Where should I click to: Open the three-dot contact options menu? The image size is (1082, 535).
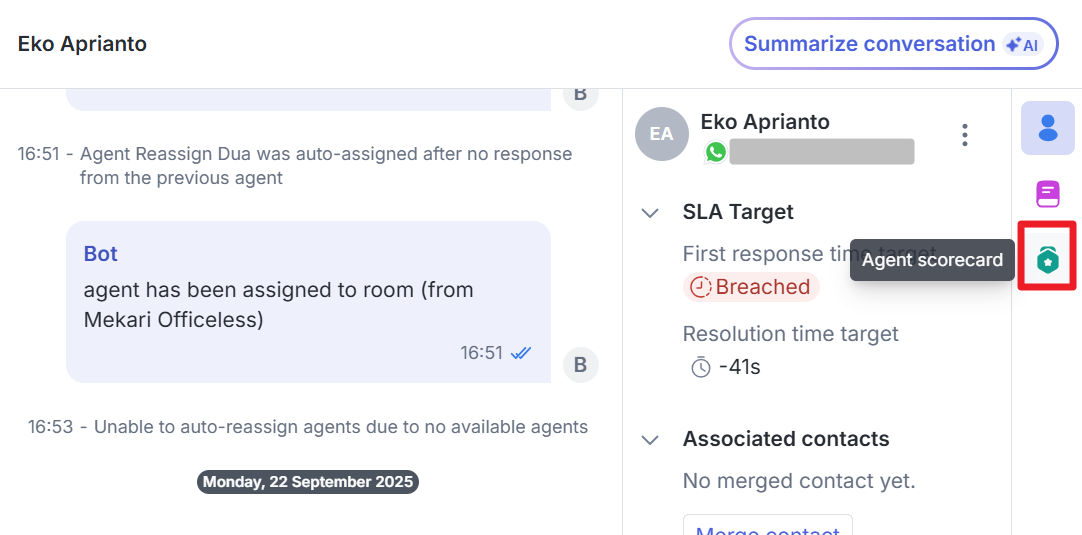tap(964, 135)
